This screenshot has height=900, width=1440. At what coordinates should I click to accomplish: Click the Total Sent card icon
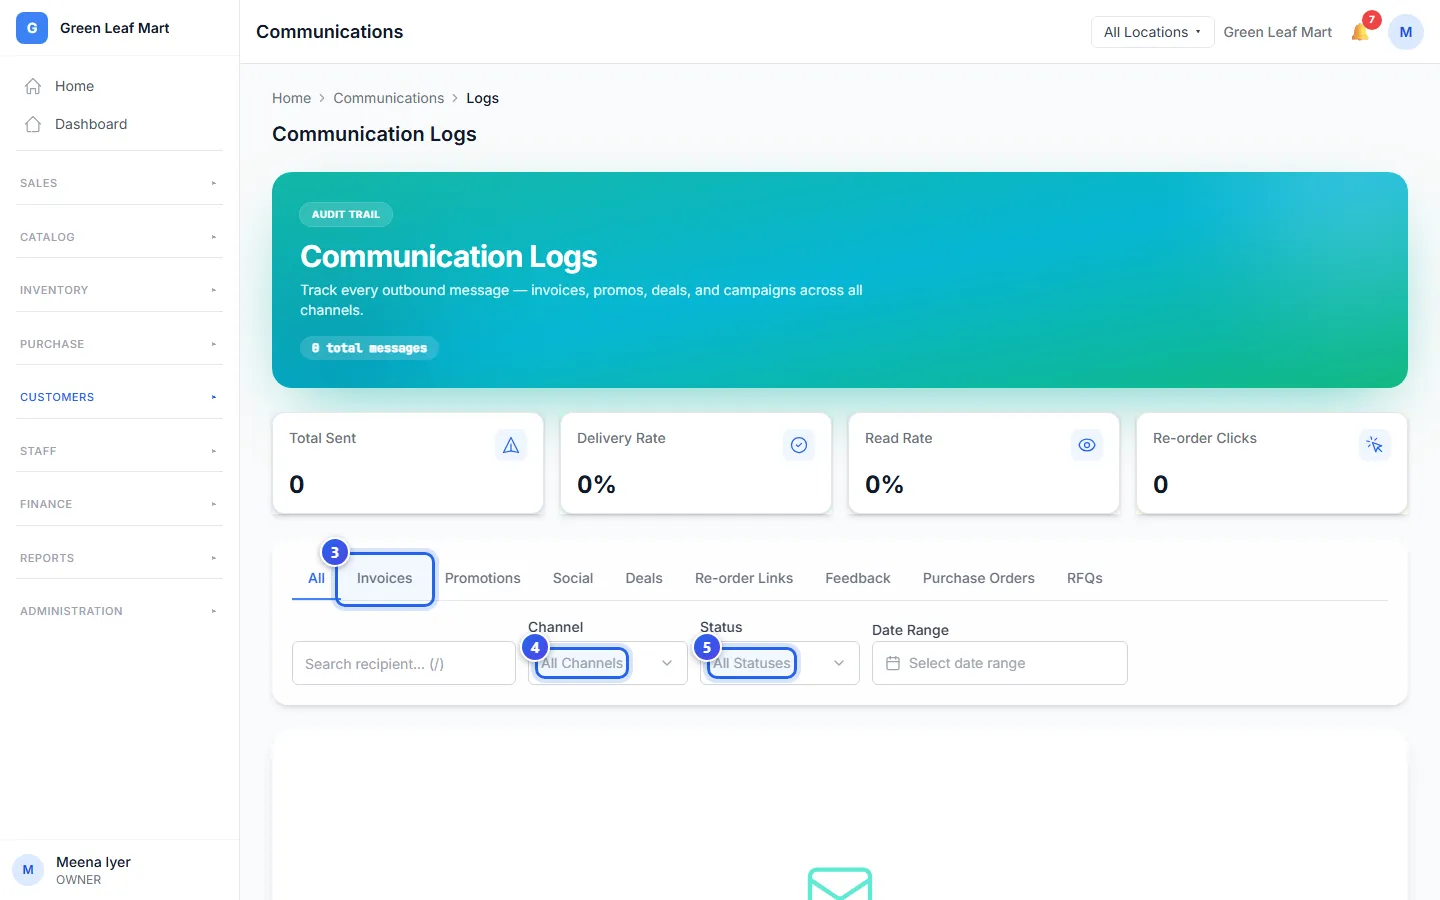[511, 445]
